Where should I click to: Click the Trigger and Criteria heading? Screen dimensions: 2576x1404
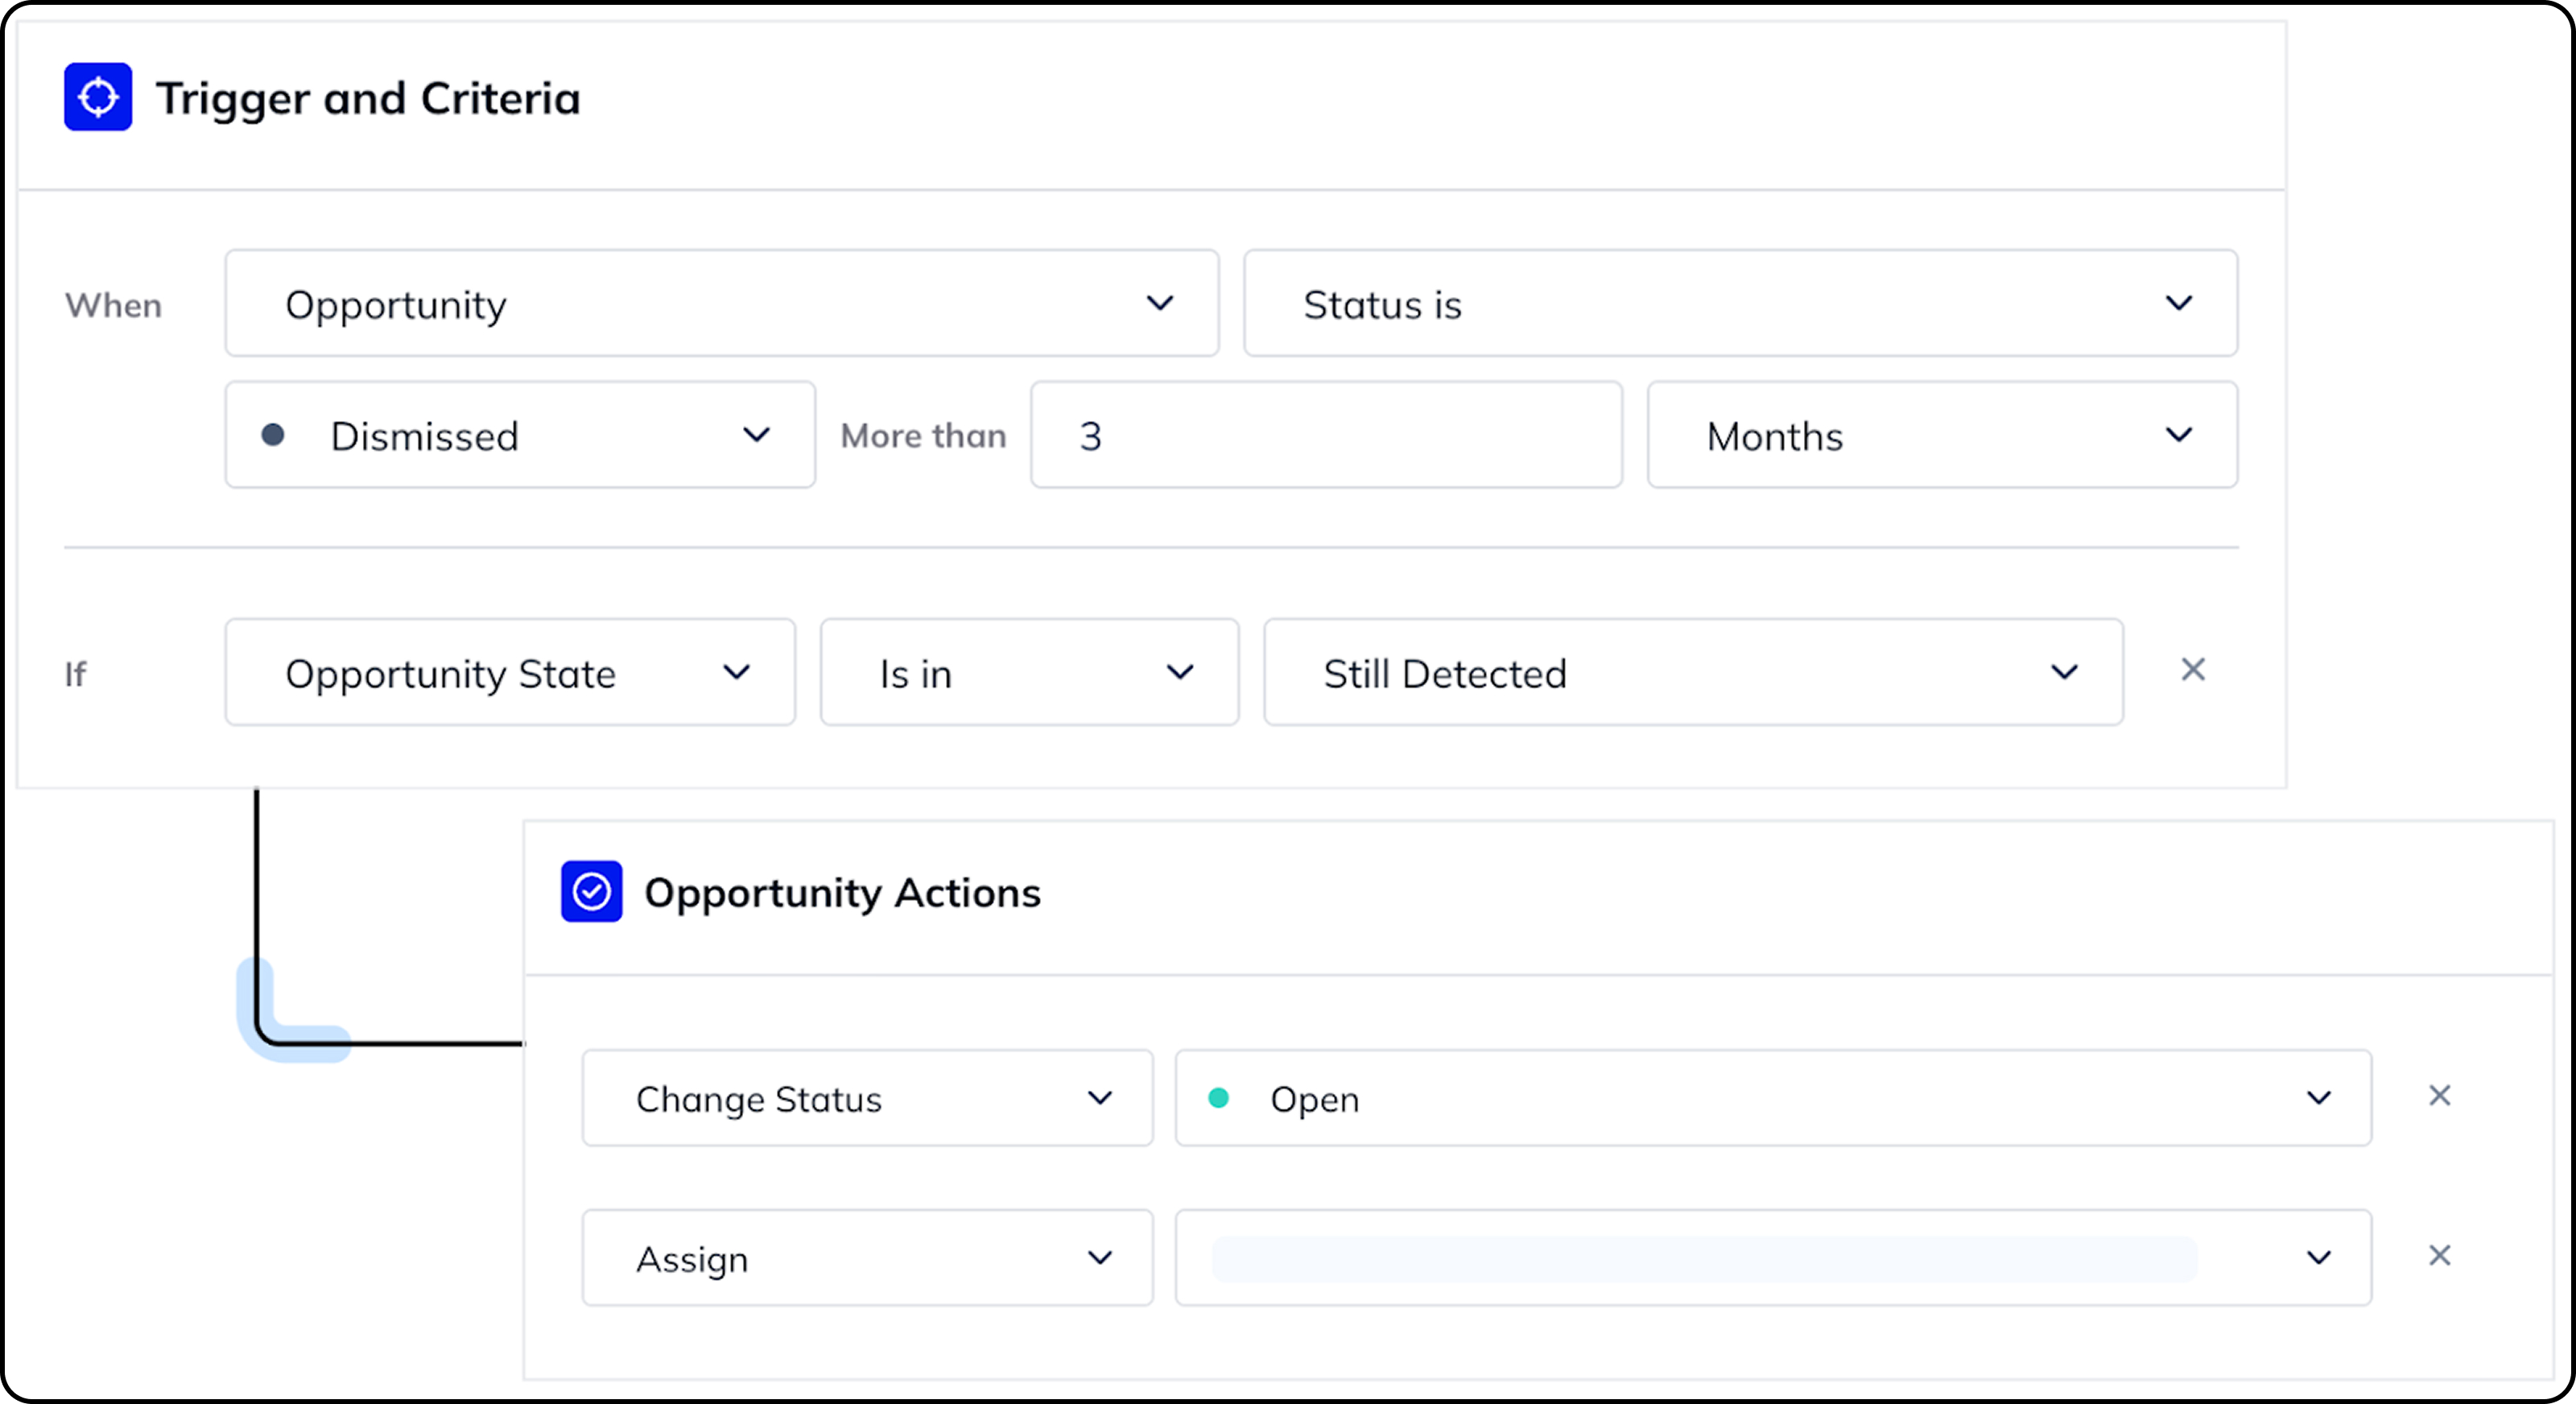pos(368,98)
